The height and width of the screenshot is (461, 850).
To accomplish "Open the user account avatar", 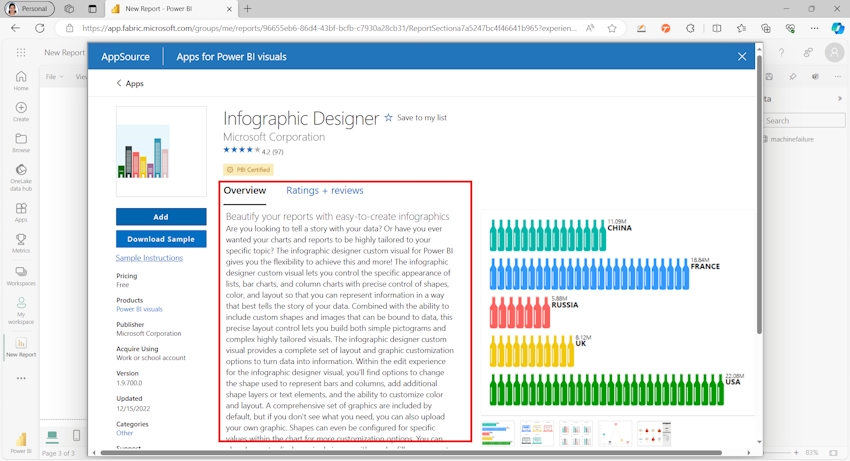I will tap(834, 52).
